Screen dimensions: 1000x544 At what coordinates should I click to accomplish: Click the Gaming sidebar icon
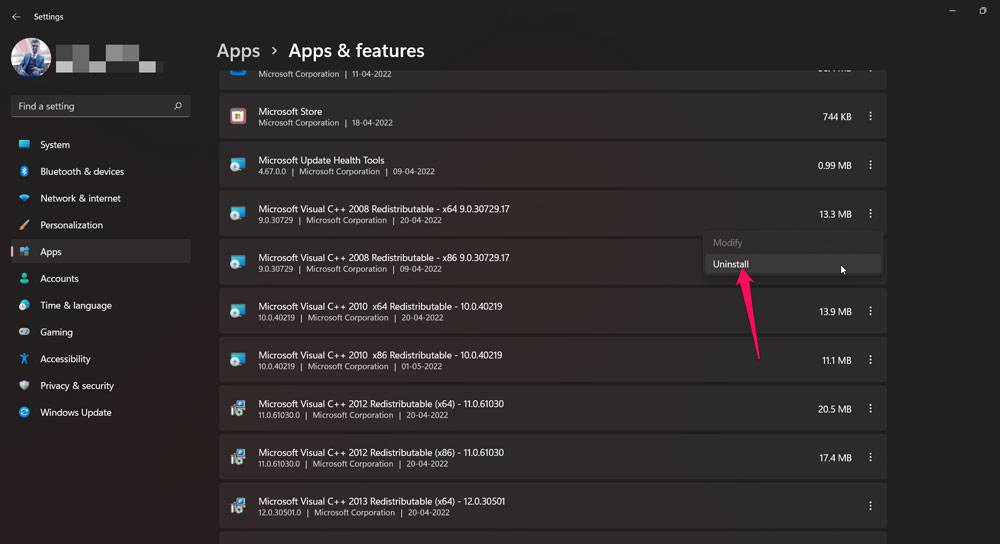point(25,332)
